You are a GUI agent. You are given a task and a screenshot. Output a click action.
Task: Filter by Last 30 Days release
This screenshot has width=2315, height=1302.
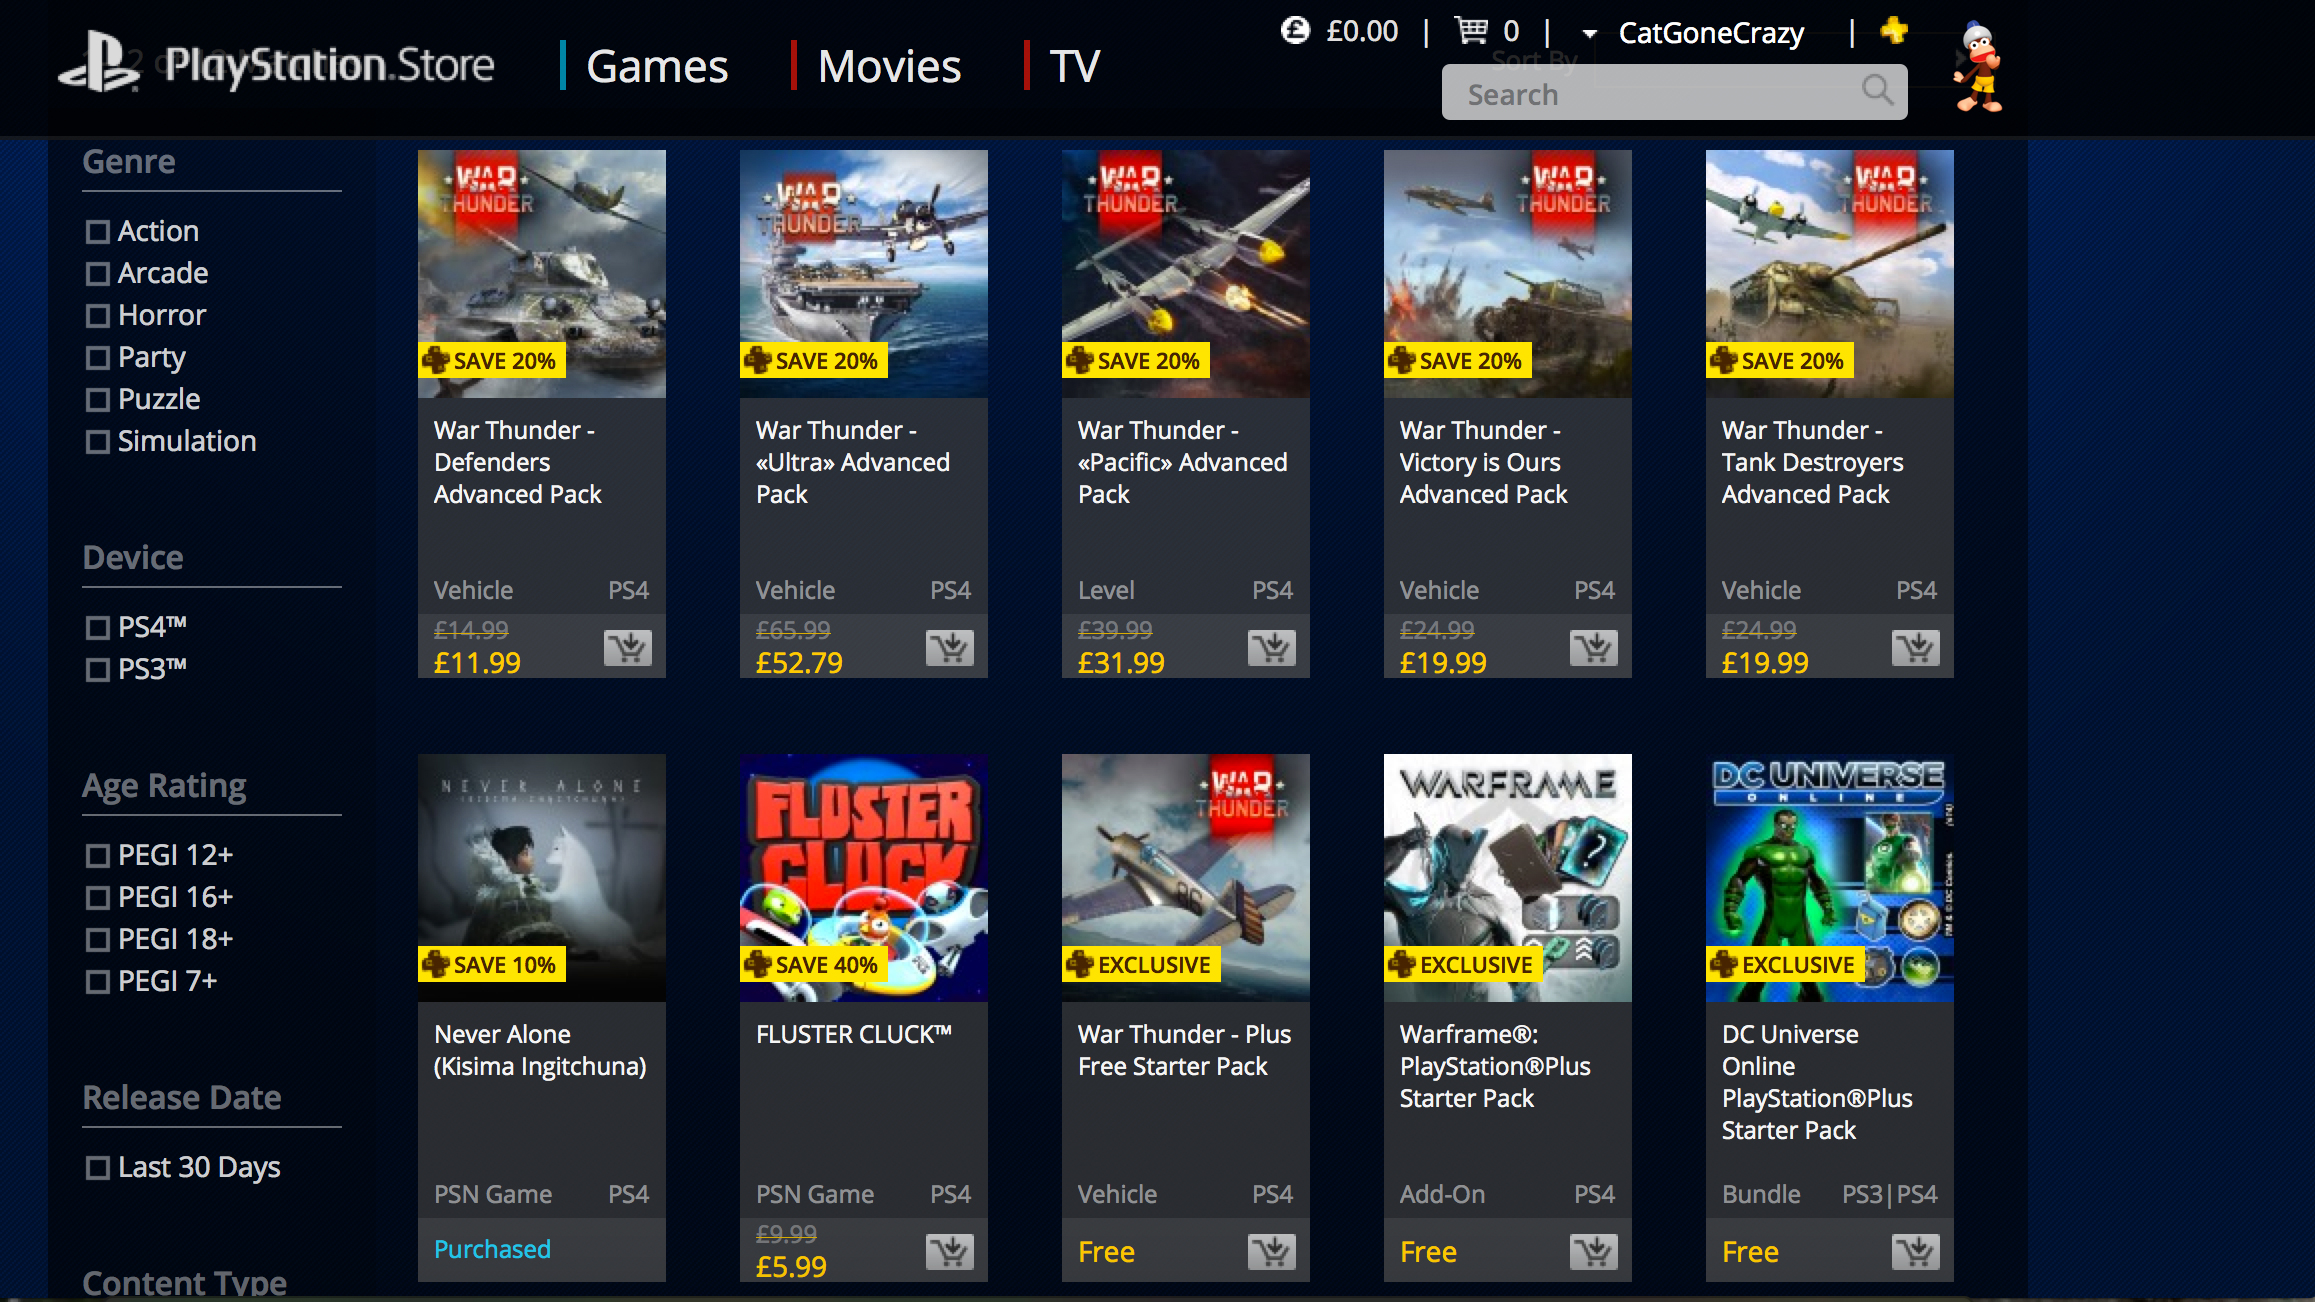(97, 1168)
